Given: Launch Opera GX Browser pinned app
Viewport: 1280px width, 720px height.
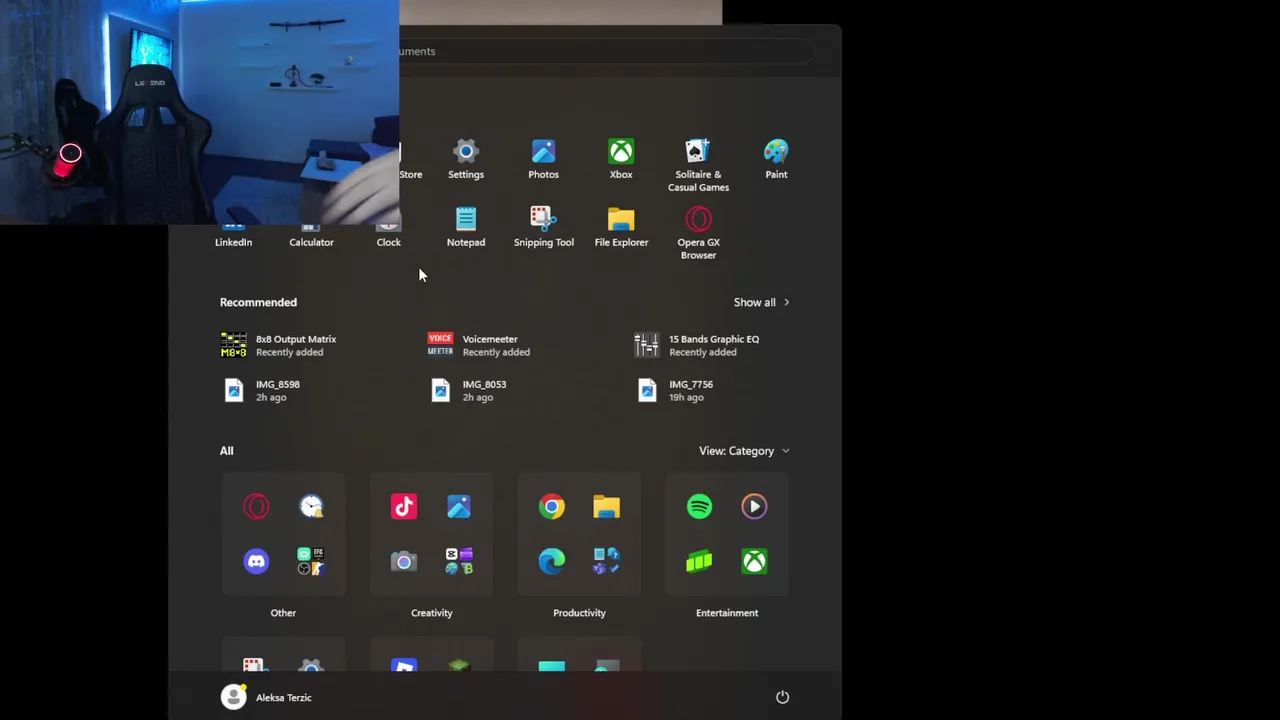Looking at the screenshot, I should 698,234.
